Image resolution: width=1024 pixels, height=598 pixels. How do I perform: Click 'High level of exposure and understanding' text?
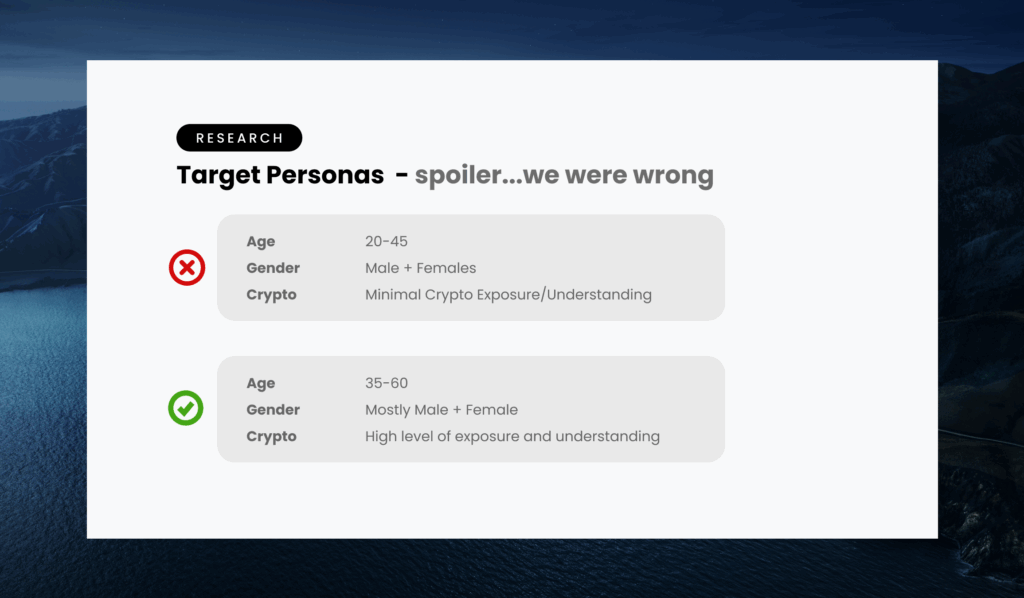point(513,437)
